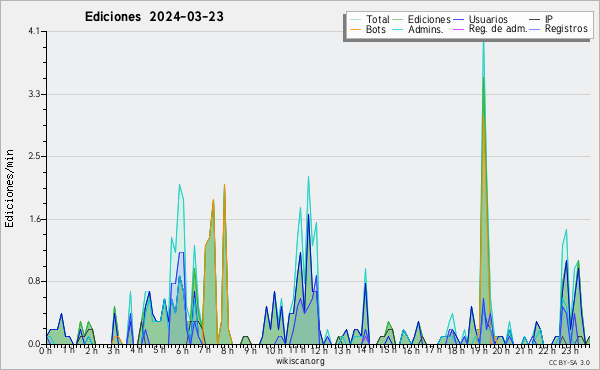Click the '14 h' x-axis label
600x370 pixels.
pyautogui.click(x=365, y=350)
